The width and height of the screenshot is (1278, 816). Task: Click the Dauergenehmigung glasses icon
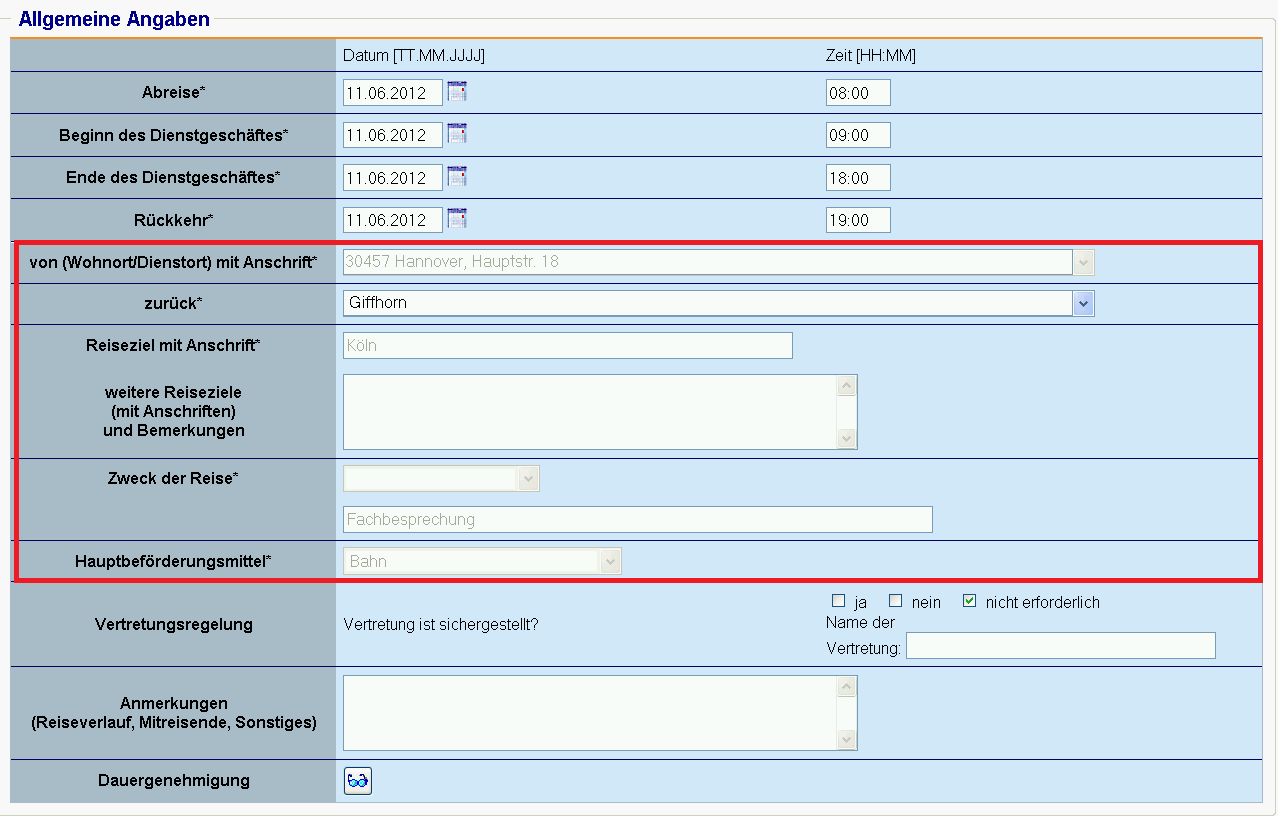click(x=358, y=781)
